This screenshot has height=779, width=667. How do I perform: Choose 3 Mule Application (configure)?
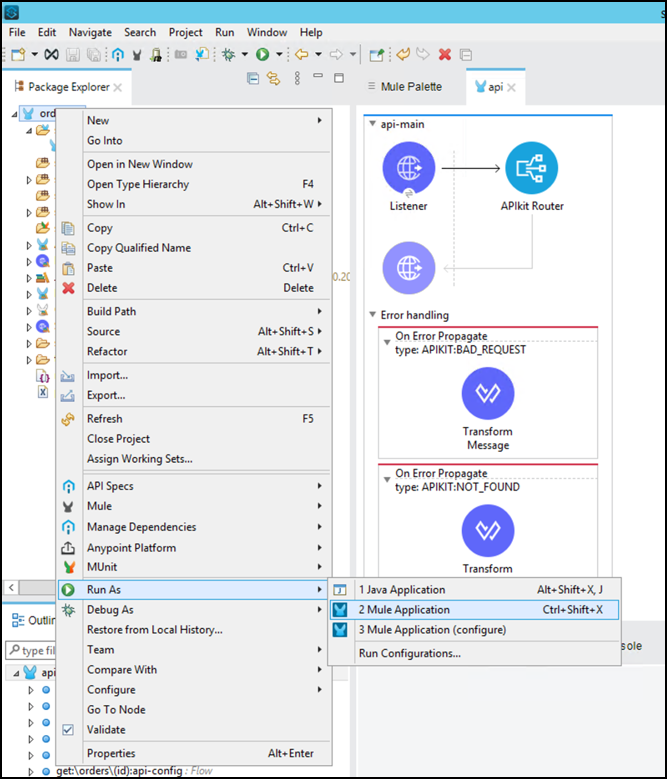tap(474, 630)
